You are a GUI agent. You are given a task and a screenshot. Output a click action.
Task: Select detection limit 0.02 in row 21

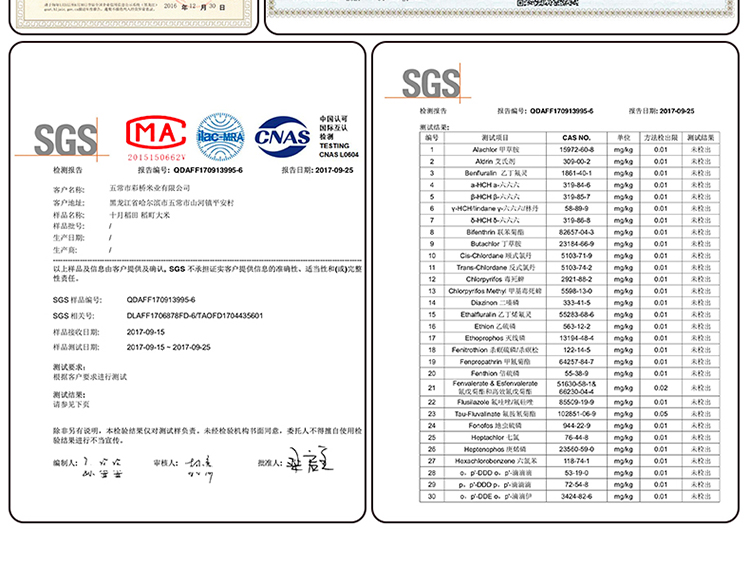661,388
